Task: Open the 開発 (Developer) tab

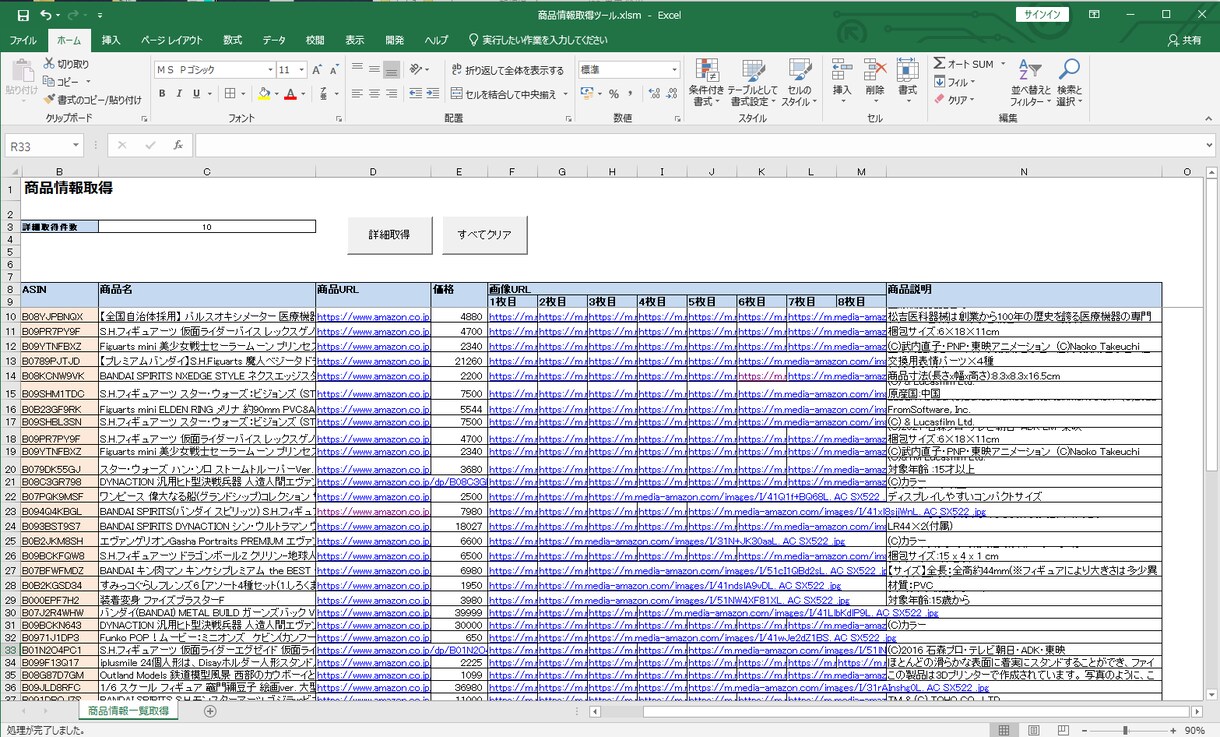Action: (x=395, y=40)
